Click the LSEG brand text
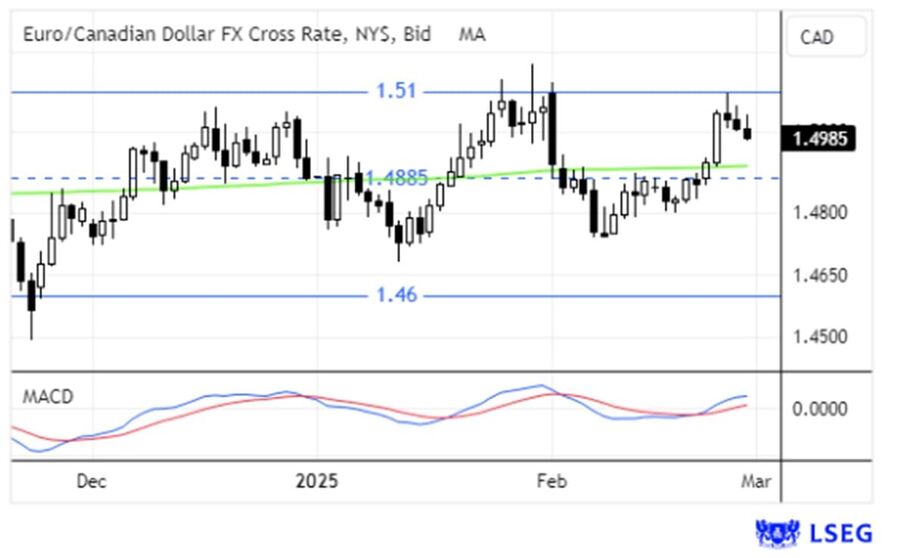Screen dimensions: 900x558 pyautogui.click(x=843, y=532)
